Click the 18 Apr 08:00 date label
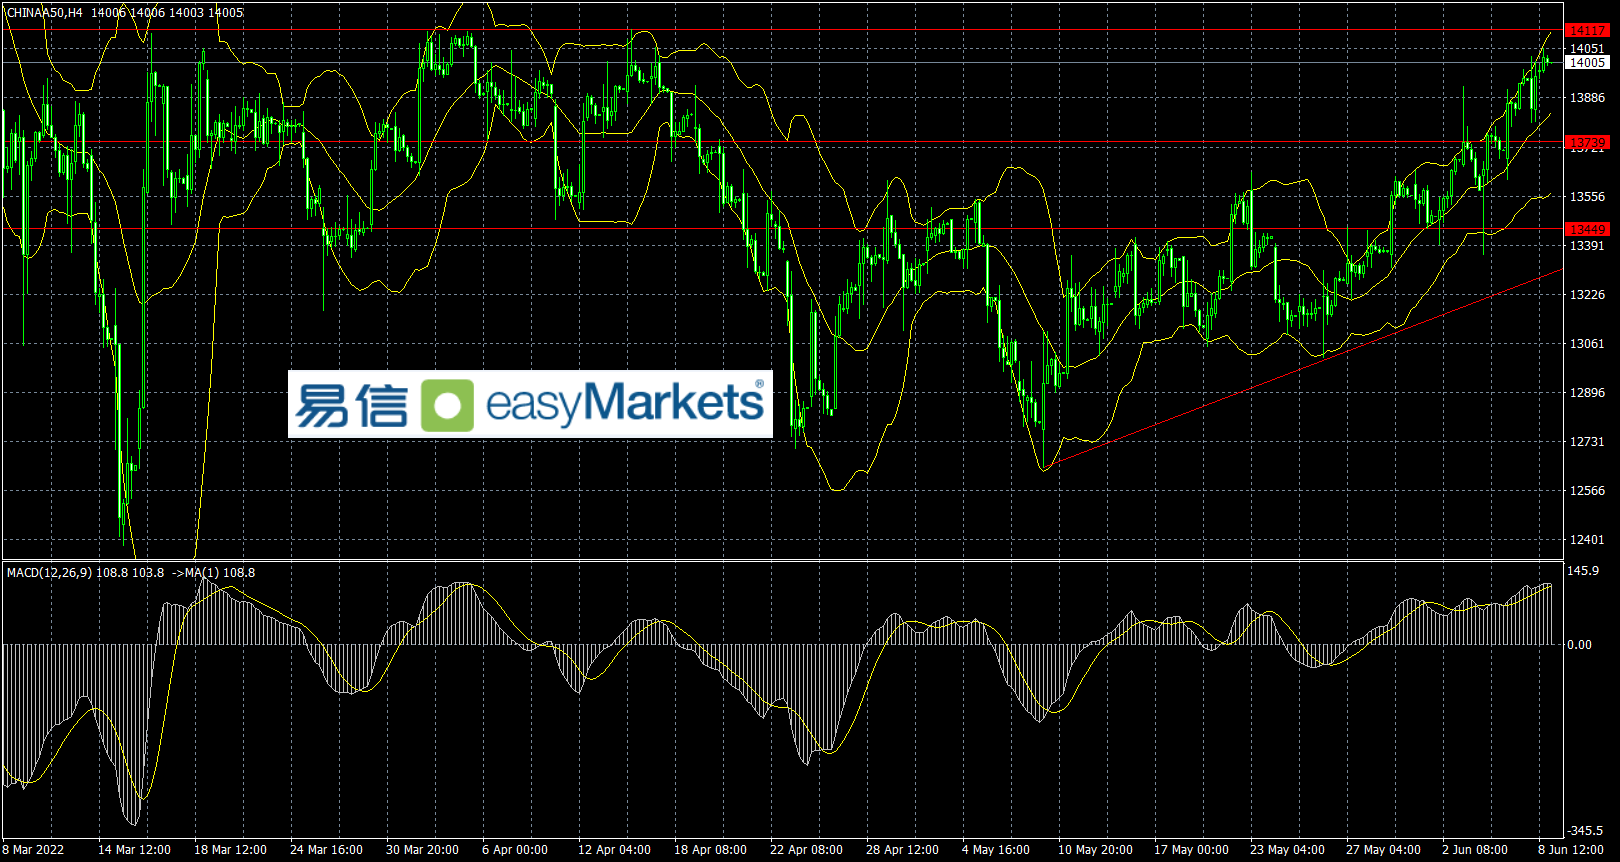Screen dimensions: 1620x862 710,850
